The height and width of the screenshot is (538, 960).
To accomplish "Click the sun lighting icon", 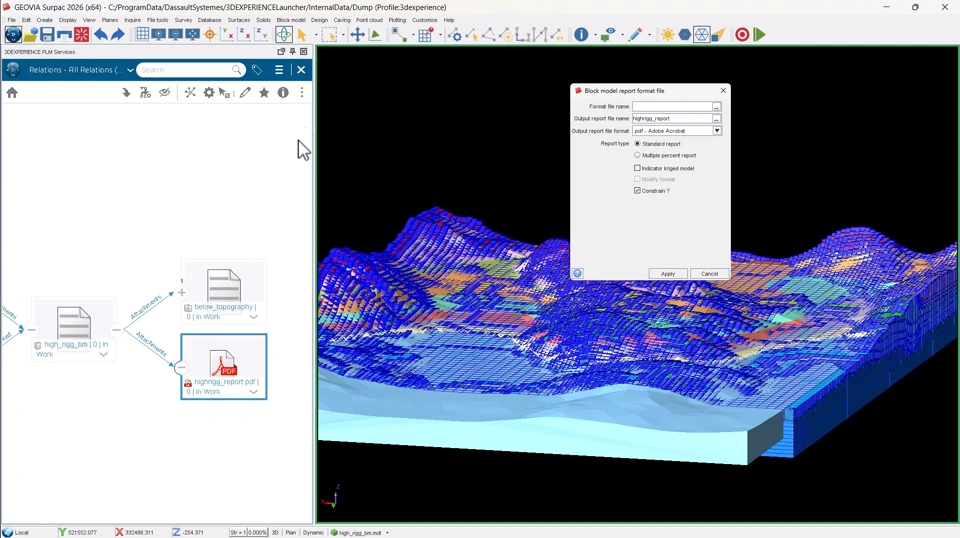I will point(667,35).
